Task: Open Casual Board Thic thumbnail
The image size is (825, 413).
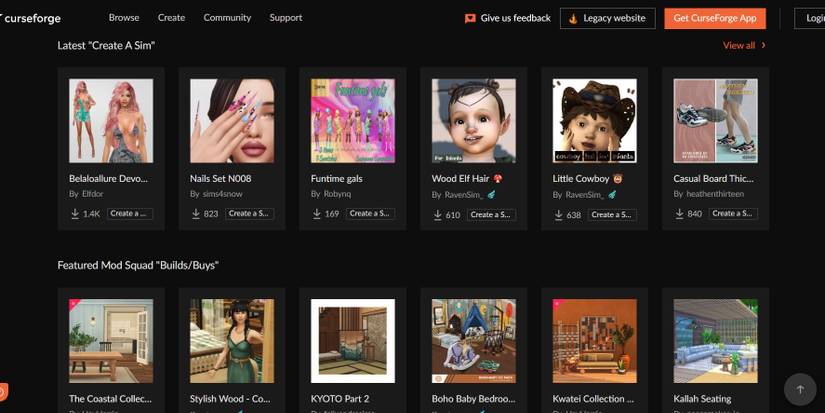Action: tap(716, 120)
